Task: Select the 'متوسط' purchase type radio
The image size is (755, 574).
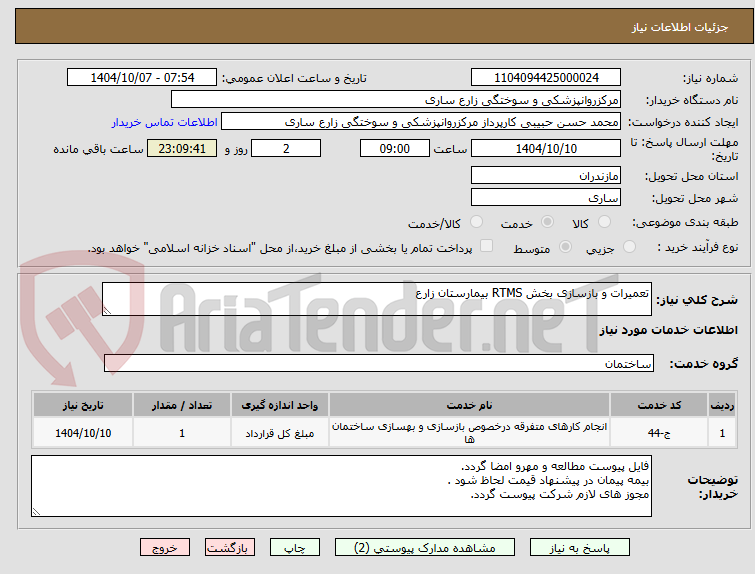Action: tap(565, 247)
